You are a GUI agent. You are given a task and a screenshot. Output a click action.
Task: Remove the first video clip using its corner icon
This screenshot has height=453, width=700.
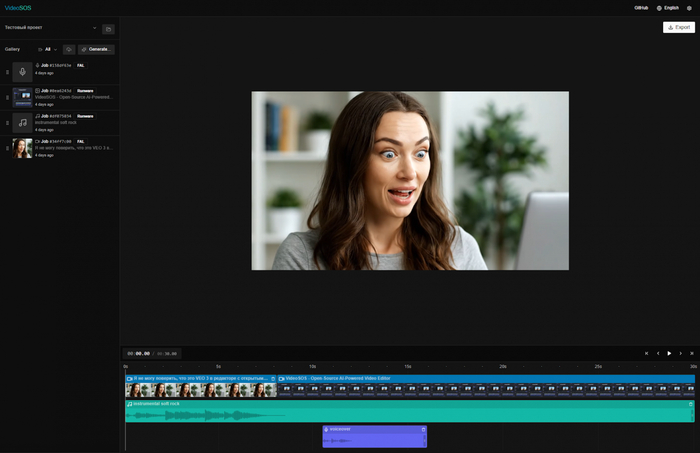pyautogui.click(x=273, y=379)
